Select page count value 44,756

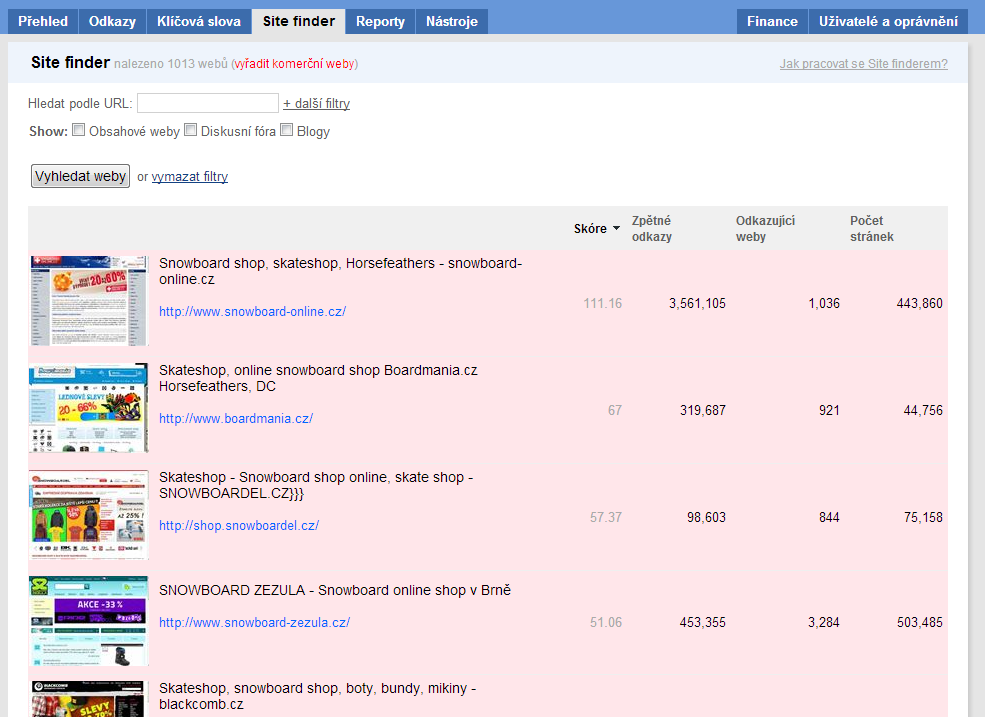click(x=923, y=410)
